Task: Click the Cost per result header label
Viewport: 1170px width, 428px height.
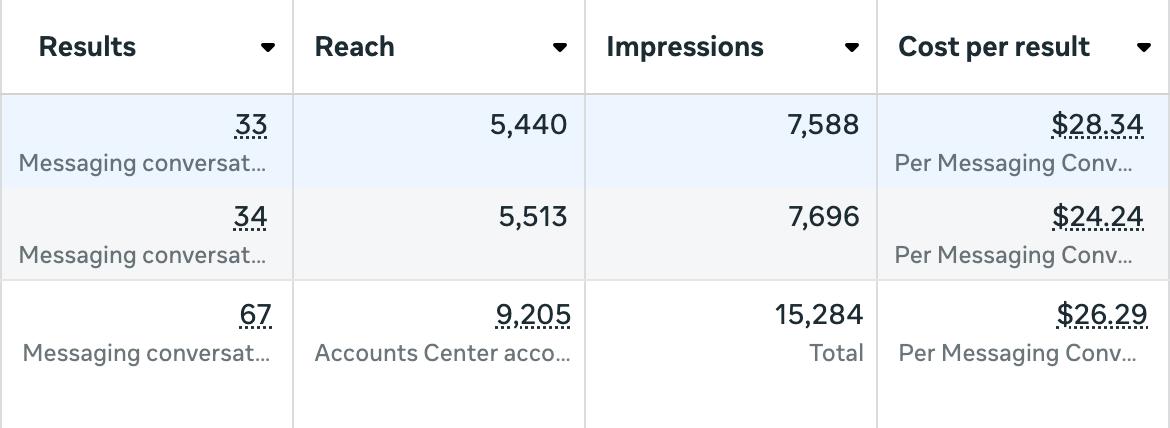Action: (x=994, y=47)
